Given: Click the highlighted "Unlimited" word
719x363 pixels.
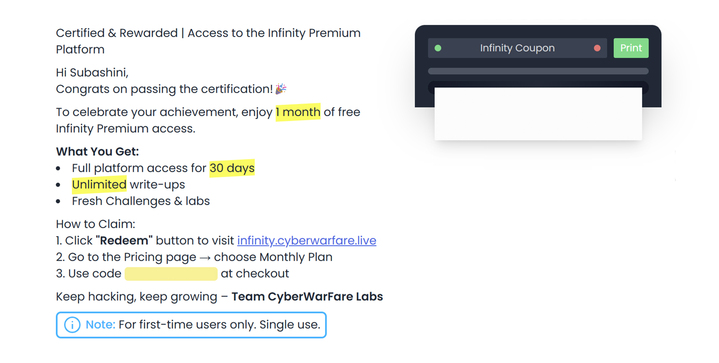Looking at the screenshot, I should click(99, 185).
